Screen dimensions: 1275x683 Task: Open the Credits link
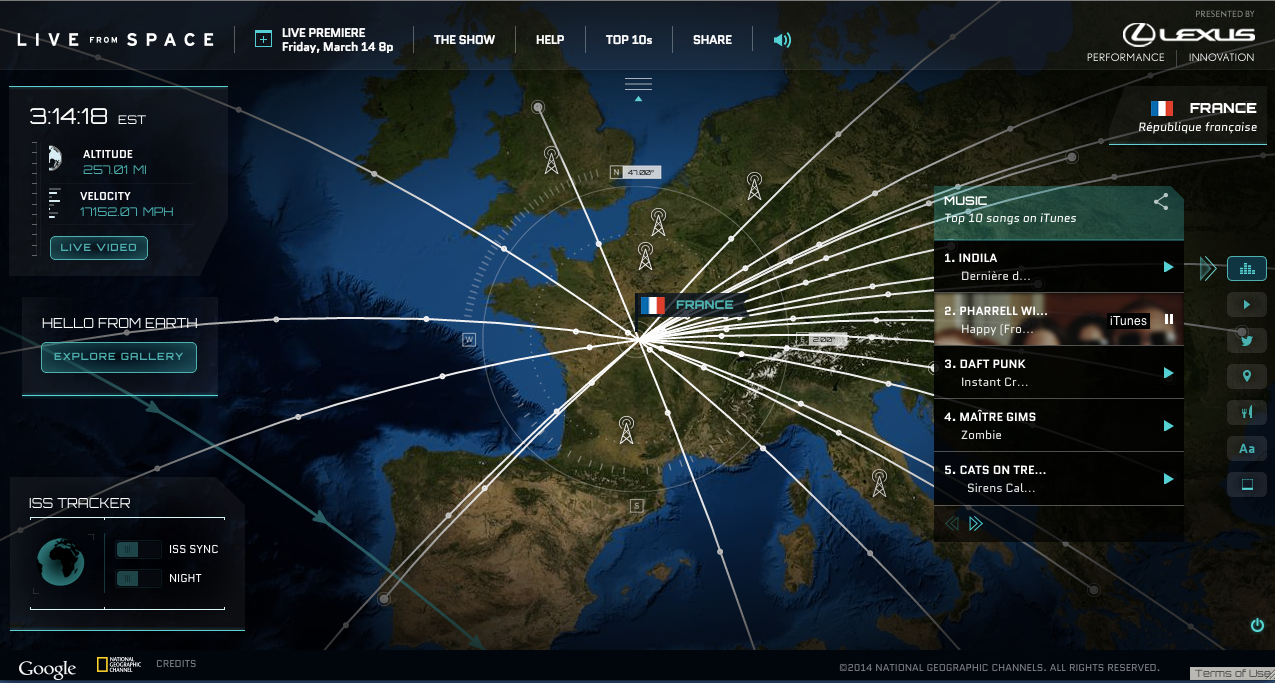(x=176, y=664)
